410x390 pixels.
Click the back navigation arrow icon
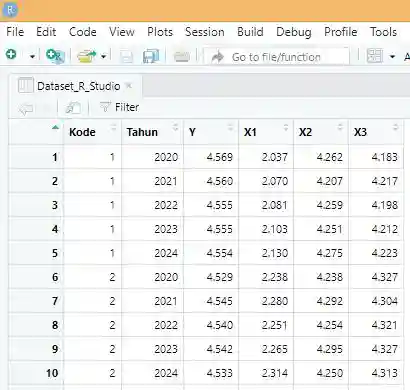point(26,108)
